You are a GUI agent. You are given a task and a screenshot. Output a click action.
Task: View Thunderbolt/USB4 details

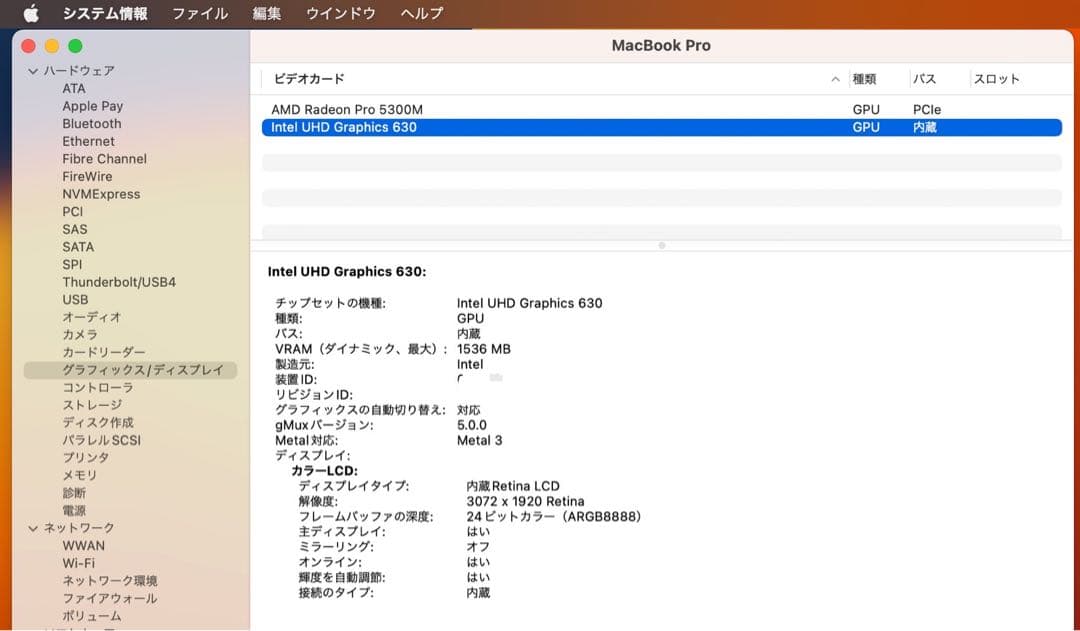click(118, 281)
